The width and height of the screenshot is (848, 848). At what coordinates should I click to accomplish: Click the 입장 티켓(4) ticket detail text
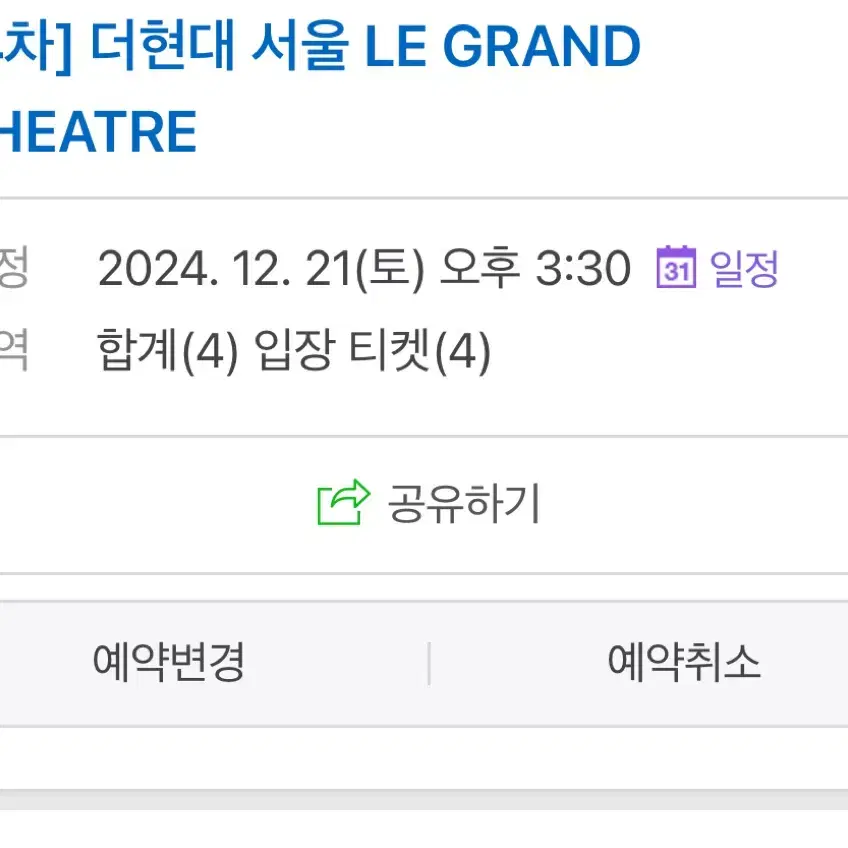(372, 351)
